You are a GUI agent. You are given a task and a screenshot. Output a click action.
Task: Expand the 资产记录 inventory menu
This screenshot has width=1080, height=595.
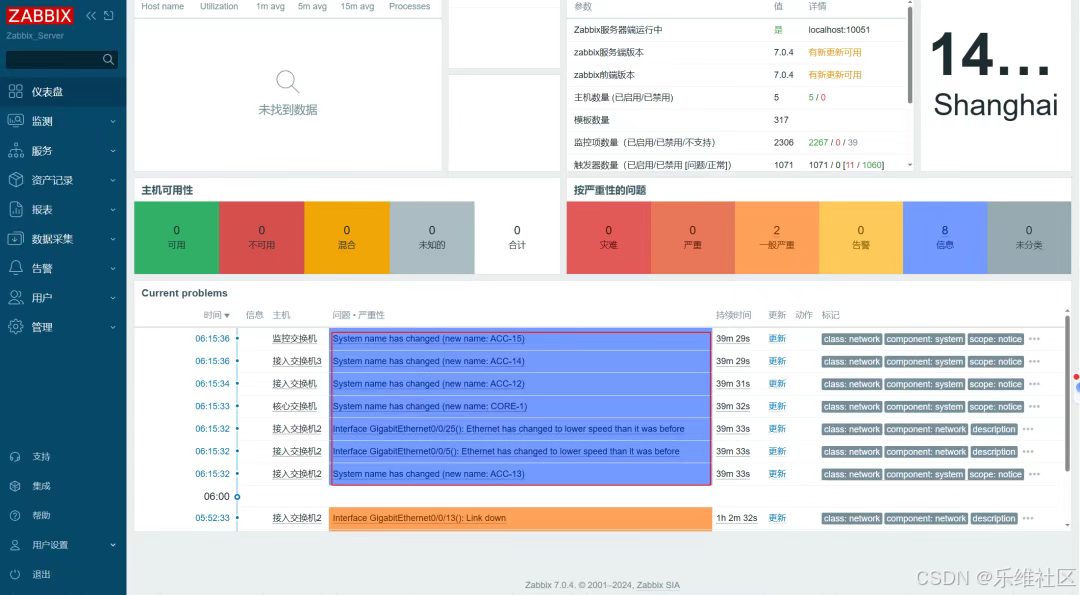click(63, 180)
